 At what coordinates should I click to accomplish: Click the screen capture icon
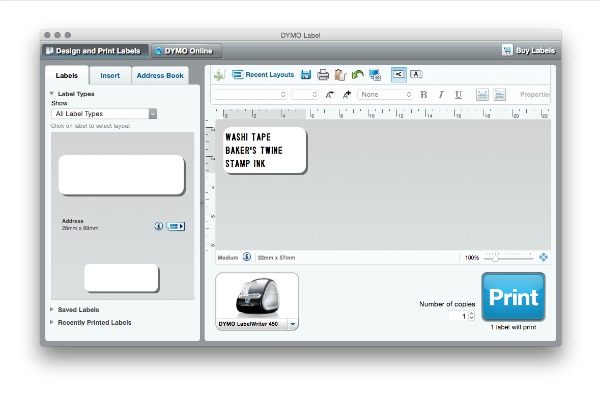[375, 75]
